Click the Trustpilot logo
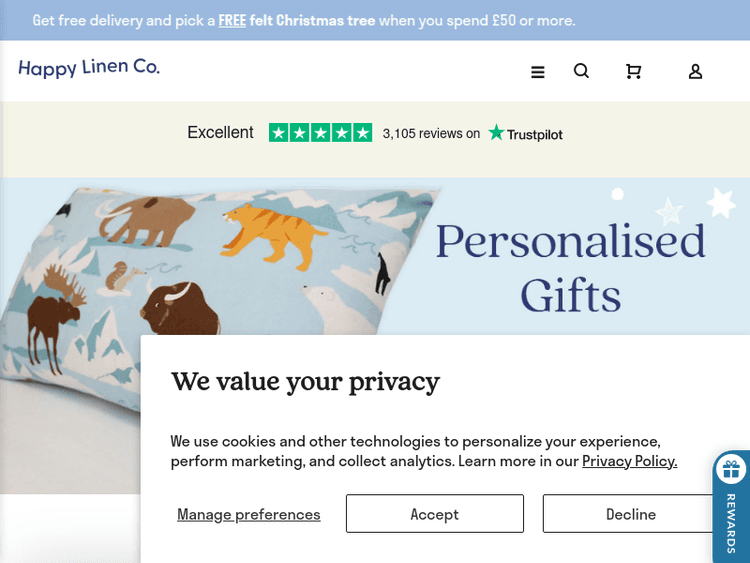The width and height of the screenshot is (750, 563). 525,134
